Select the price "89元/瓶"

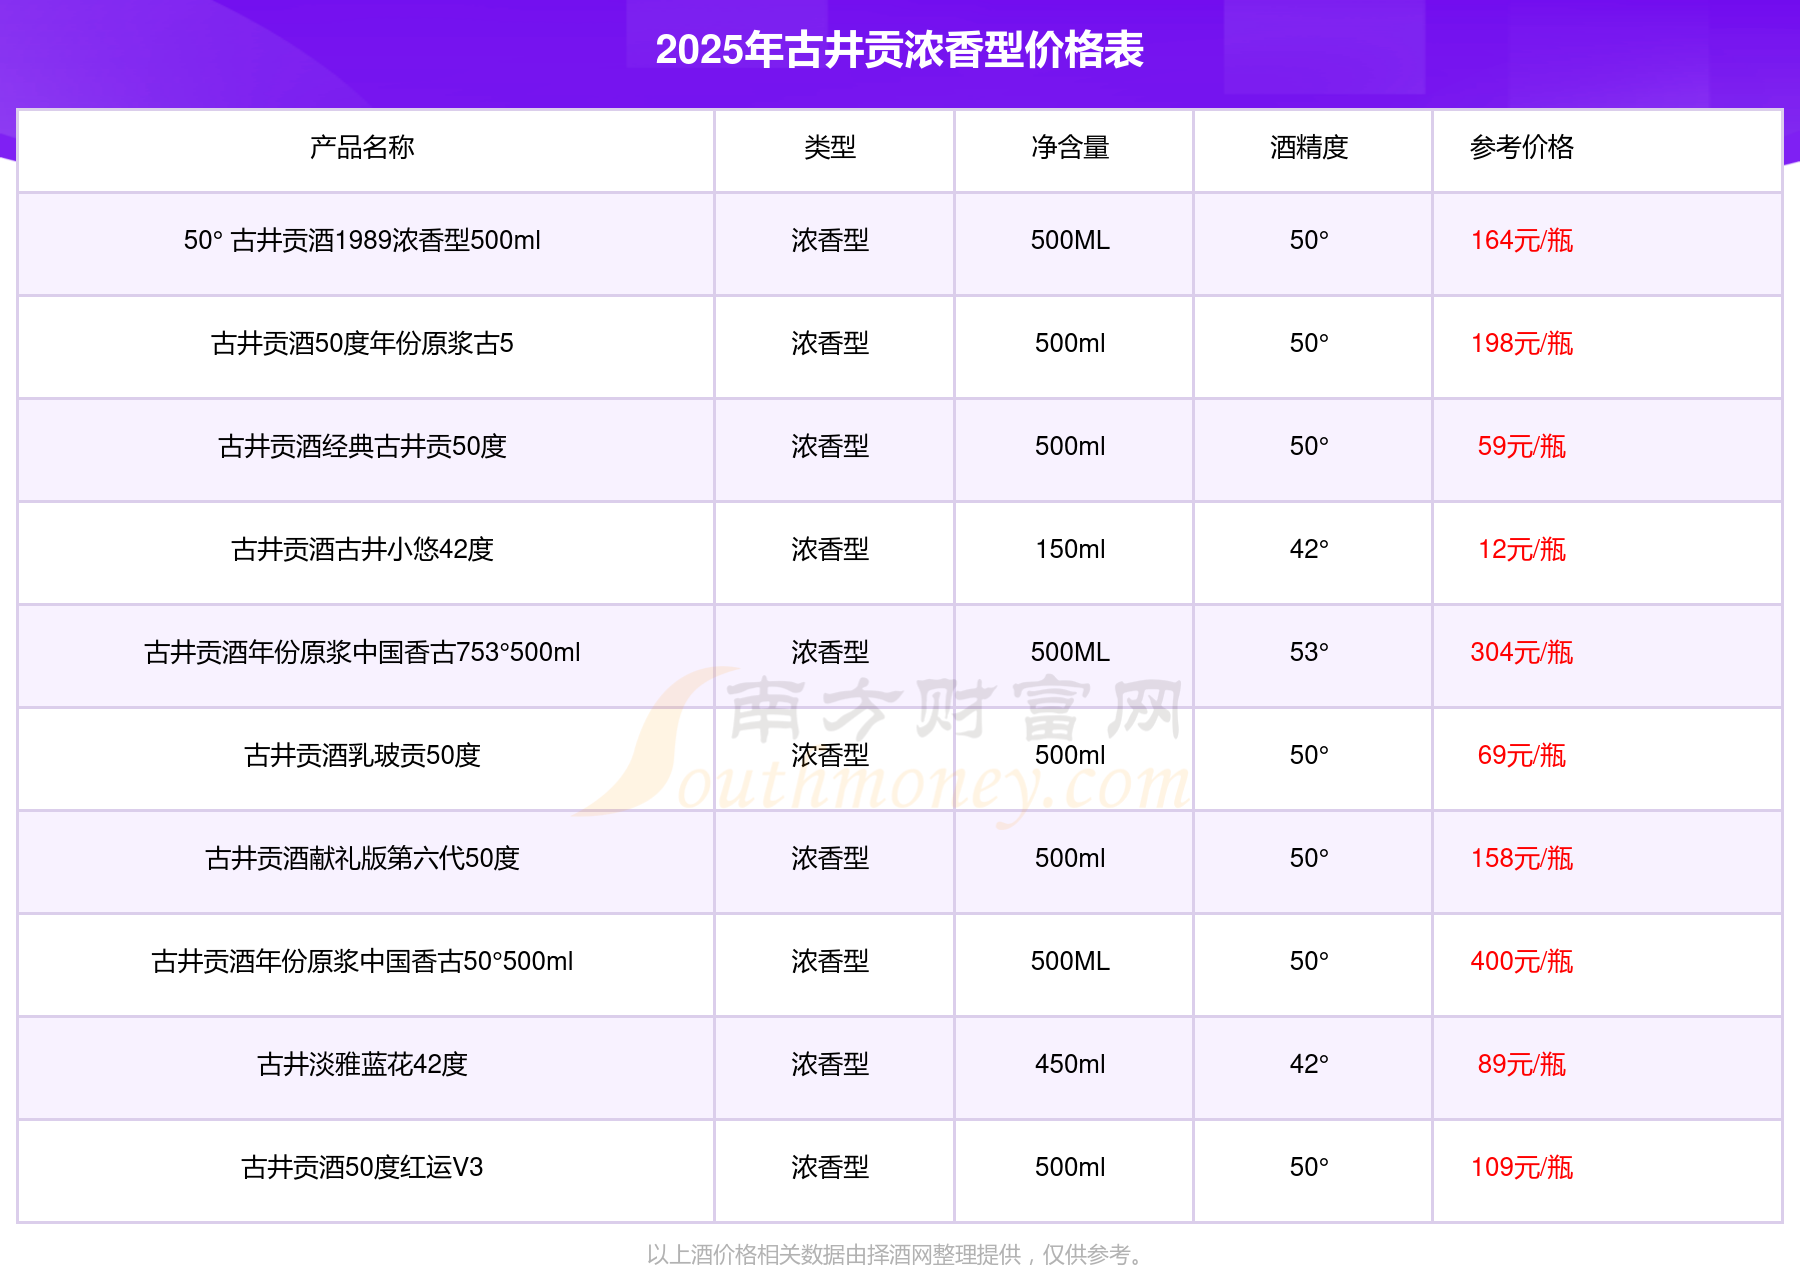click(x=1521, y=1065)
